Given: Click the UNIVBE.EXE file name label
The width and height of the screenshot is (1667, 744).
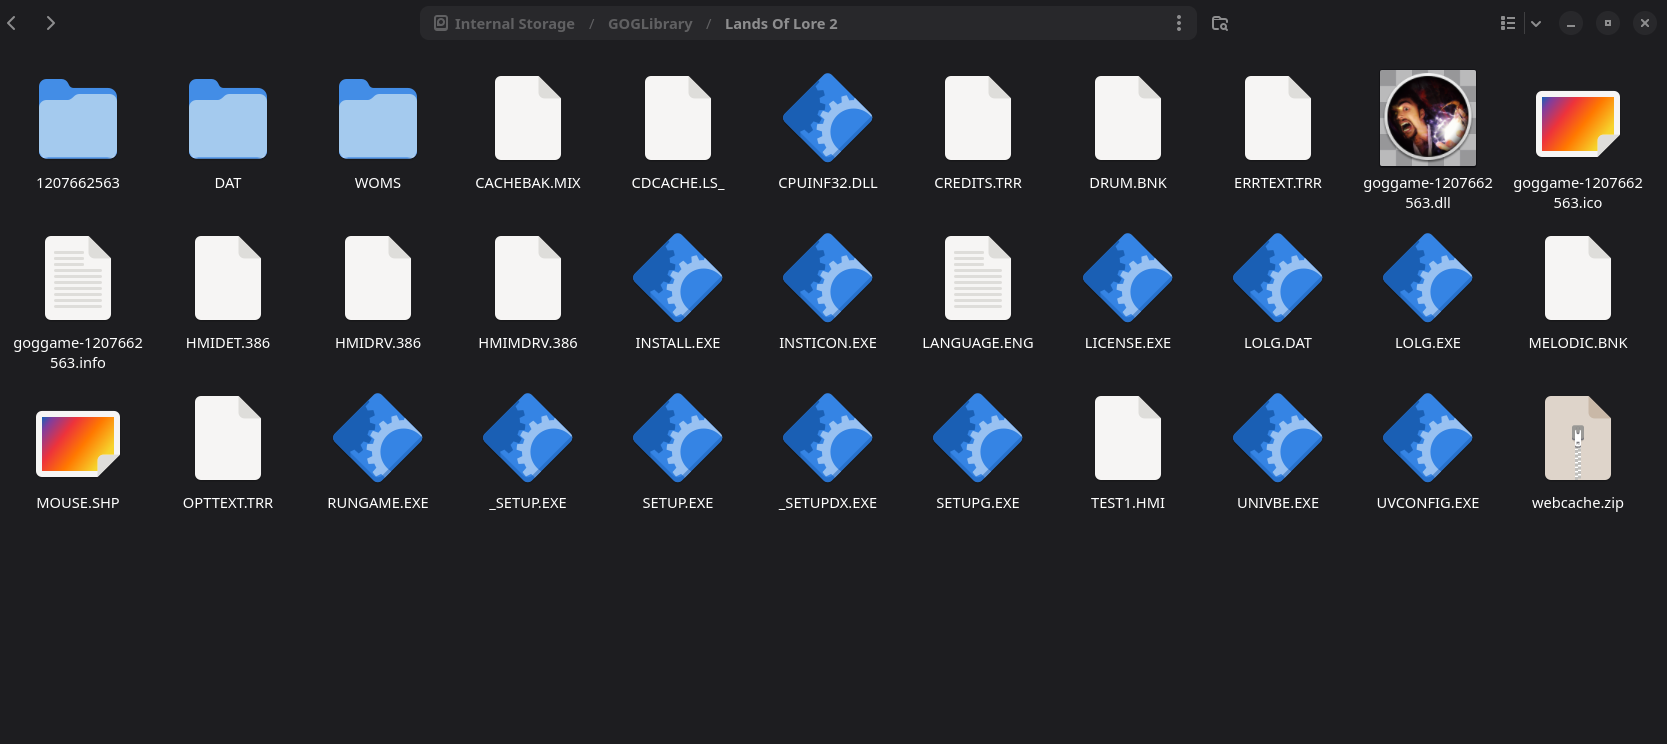Looking at the screenshot, I should click(x=1278, y=503).
